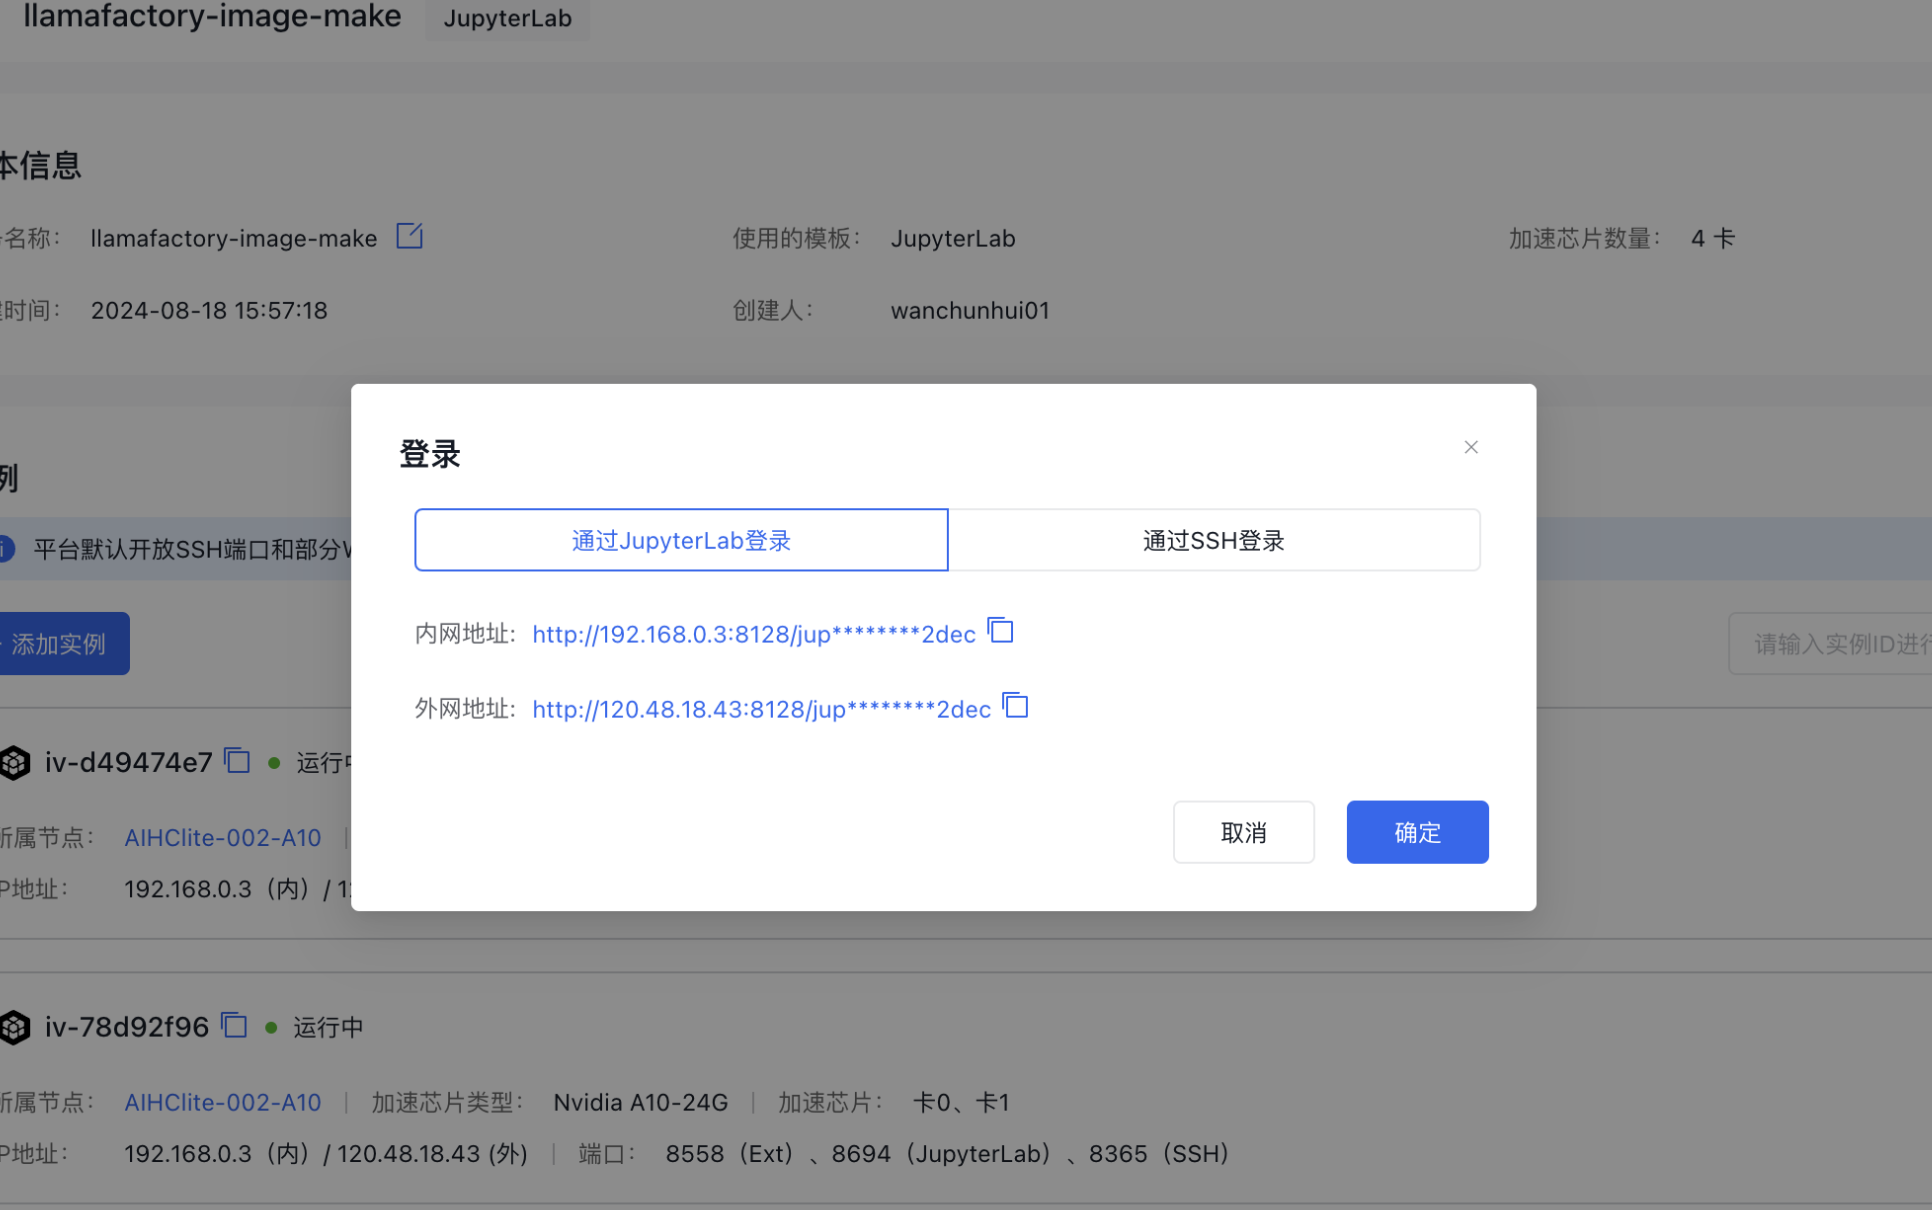
Task: Select the 运行中 status of iv-78d92f96
Action: click(x=328, y=1027)
